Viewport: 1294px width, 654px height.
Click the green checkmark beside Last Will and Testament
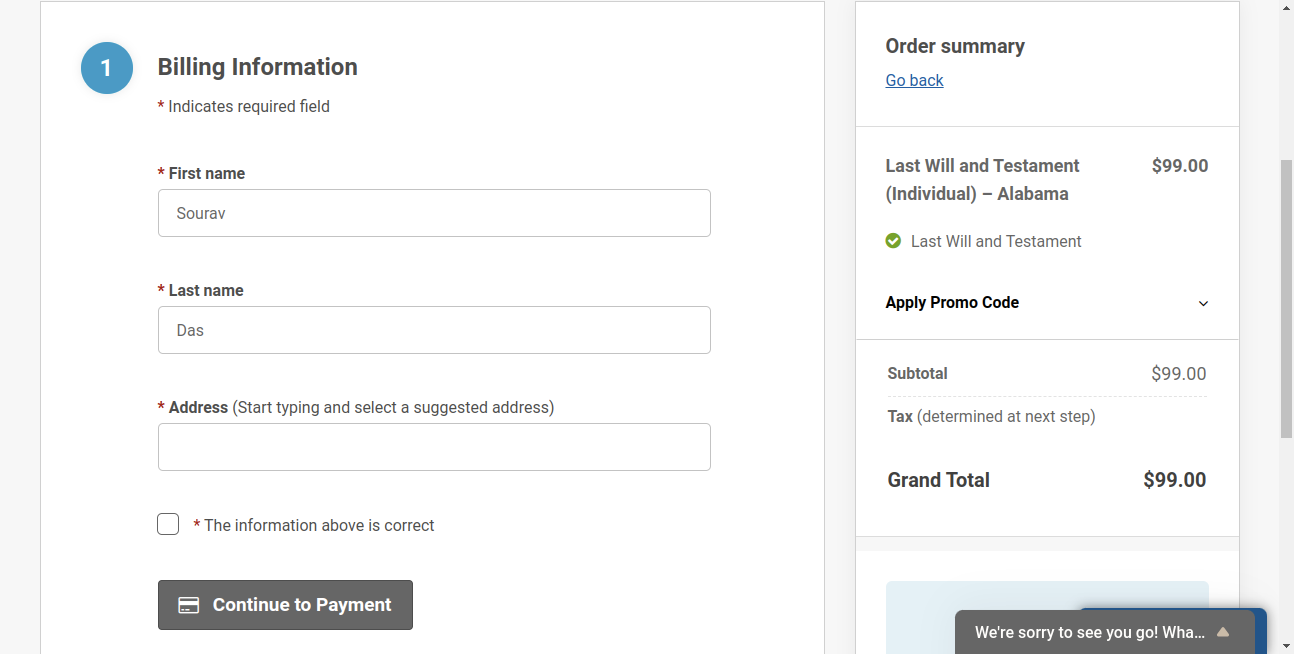893,241
